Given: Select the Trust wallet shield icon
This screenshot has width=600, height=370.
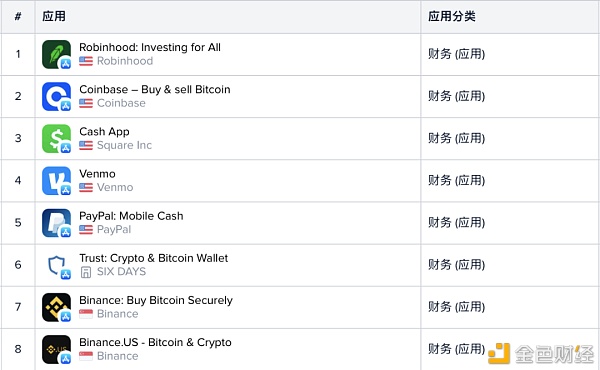Looking at the screenshot, I should (x=56, y=265).
